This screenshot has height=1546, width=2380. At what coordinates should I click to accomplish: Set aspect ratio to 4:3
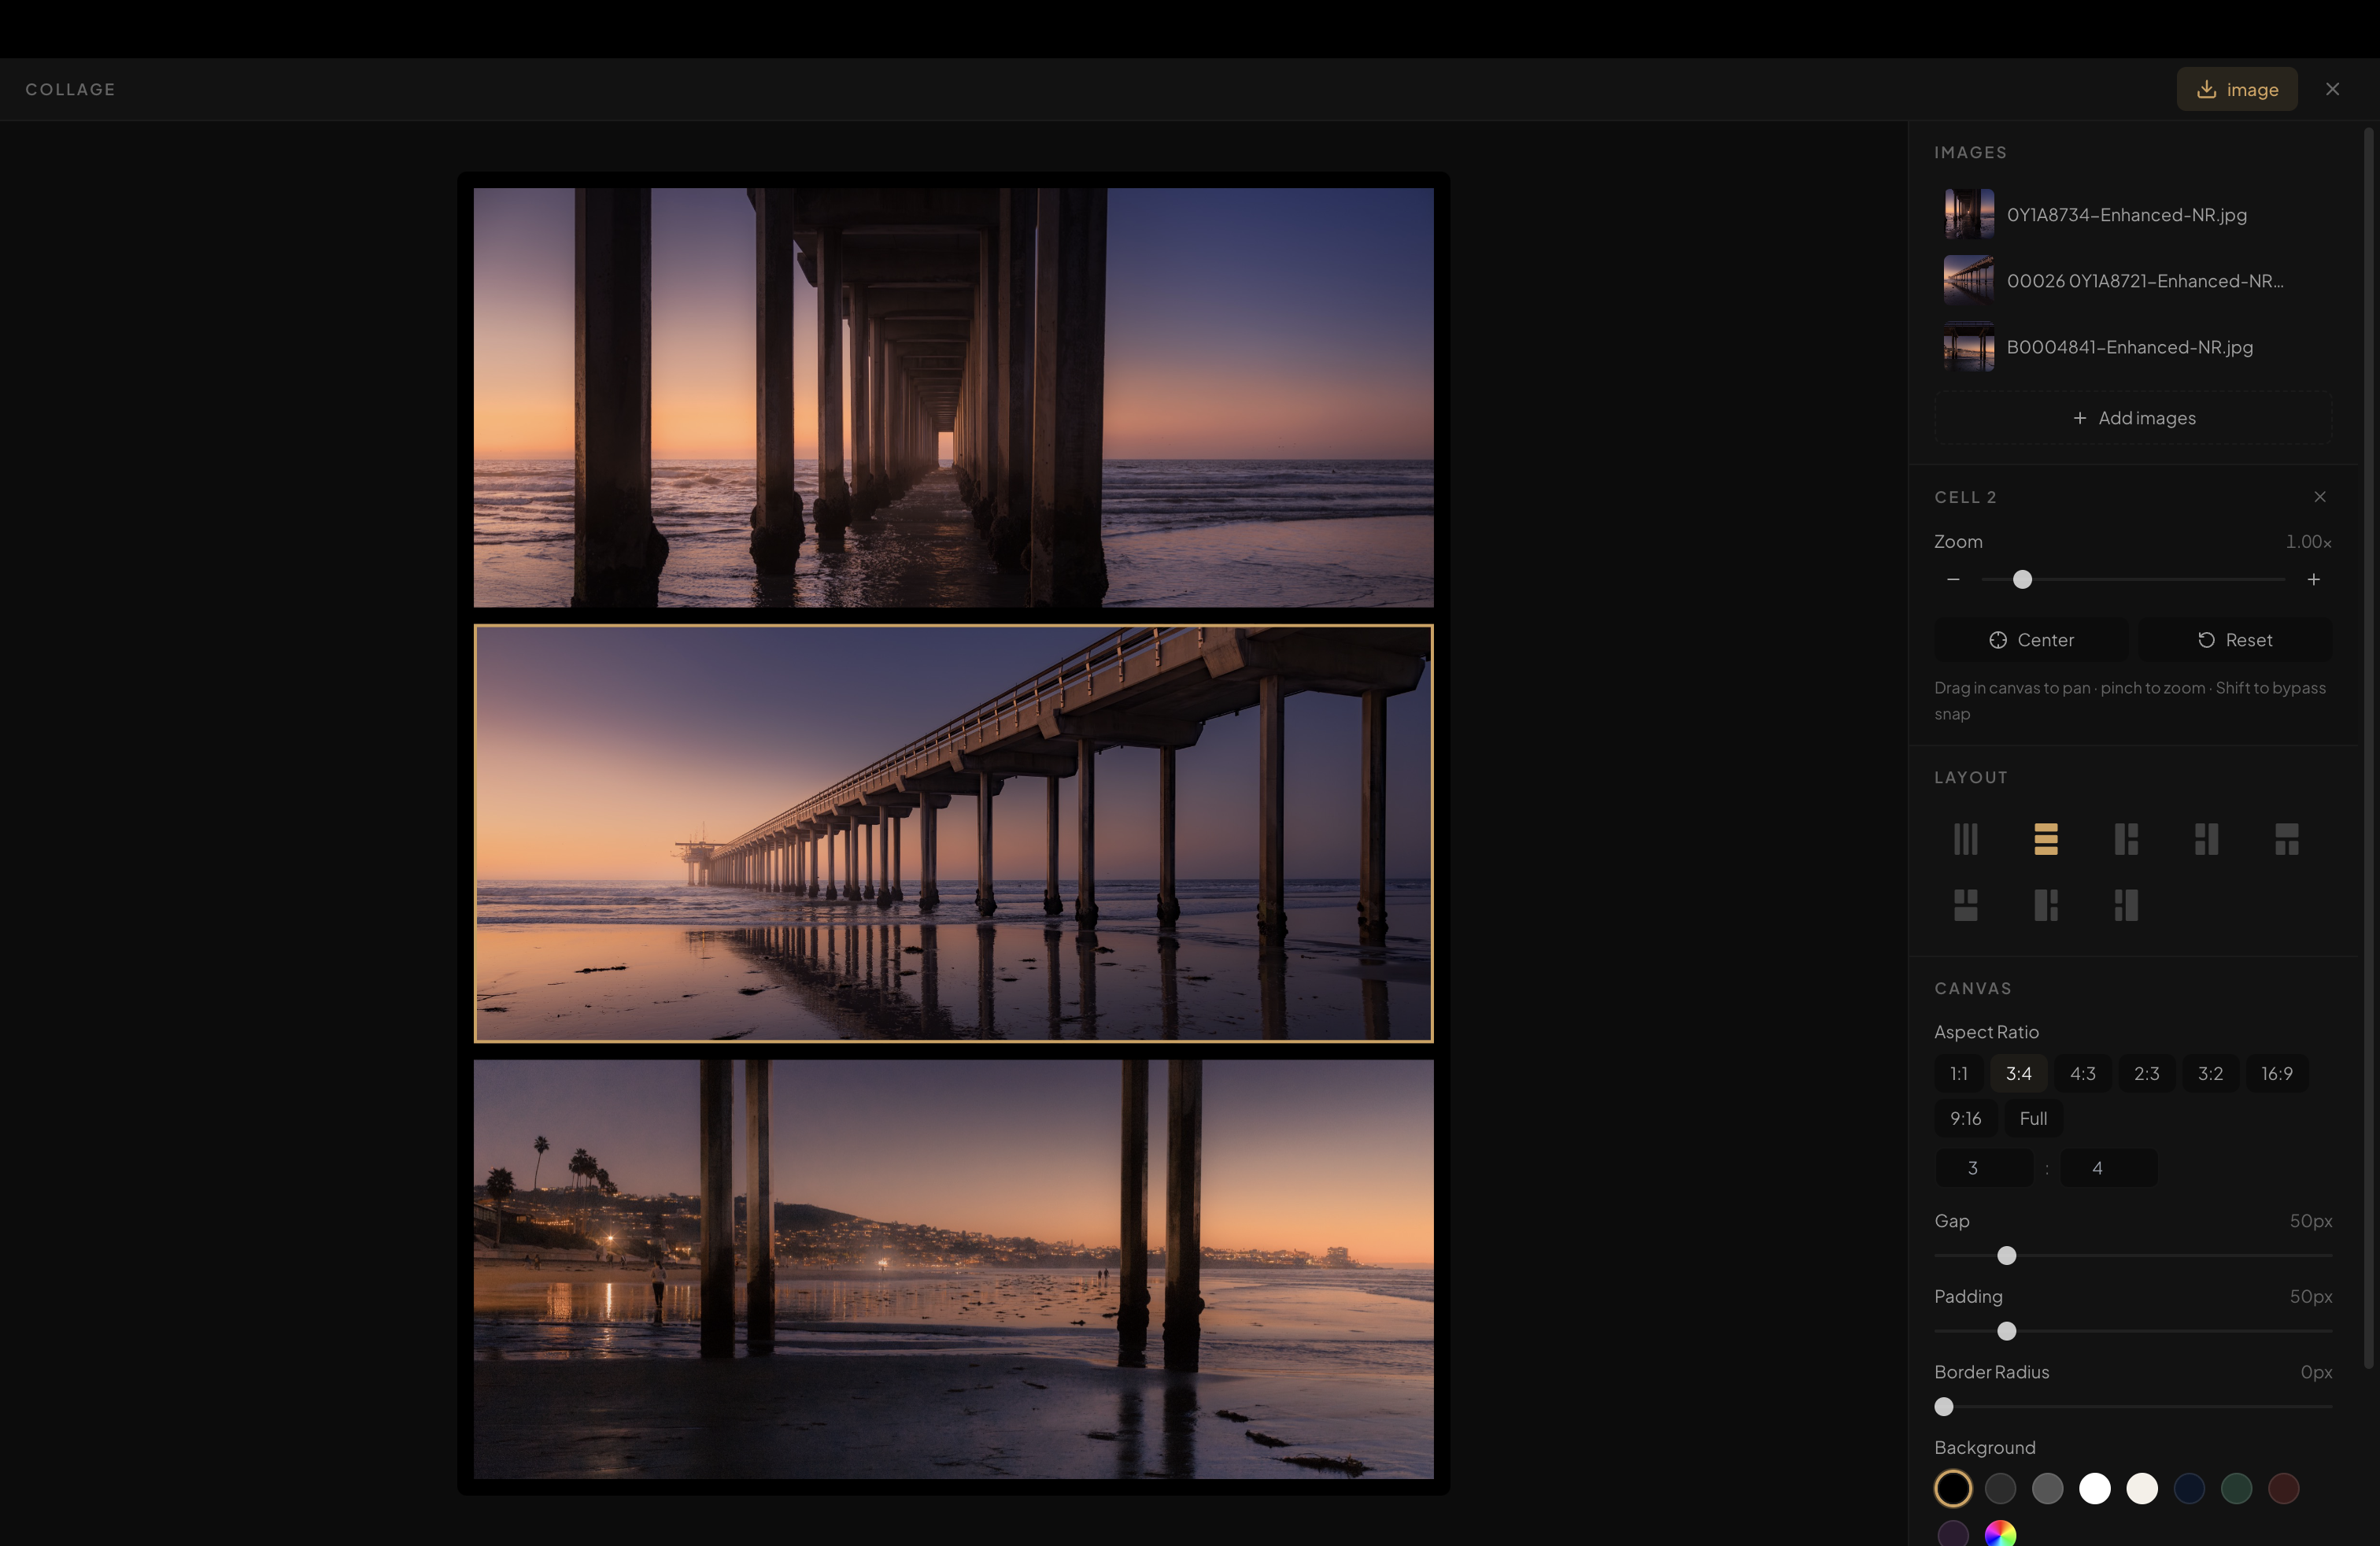(2082, 1073)
